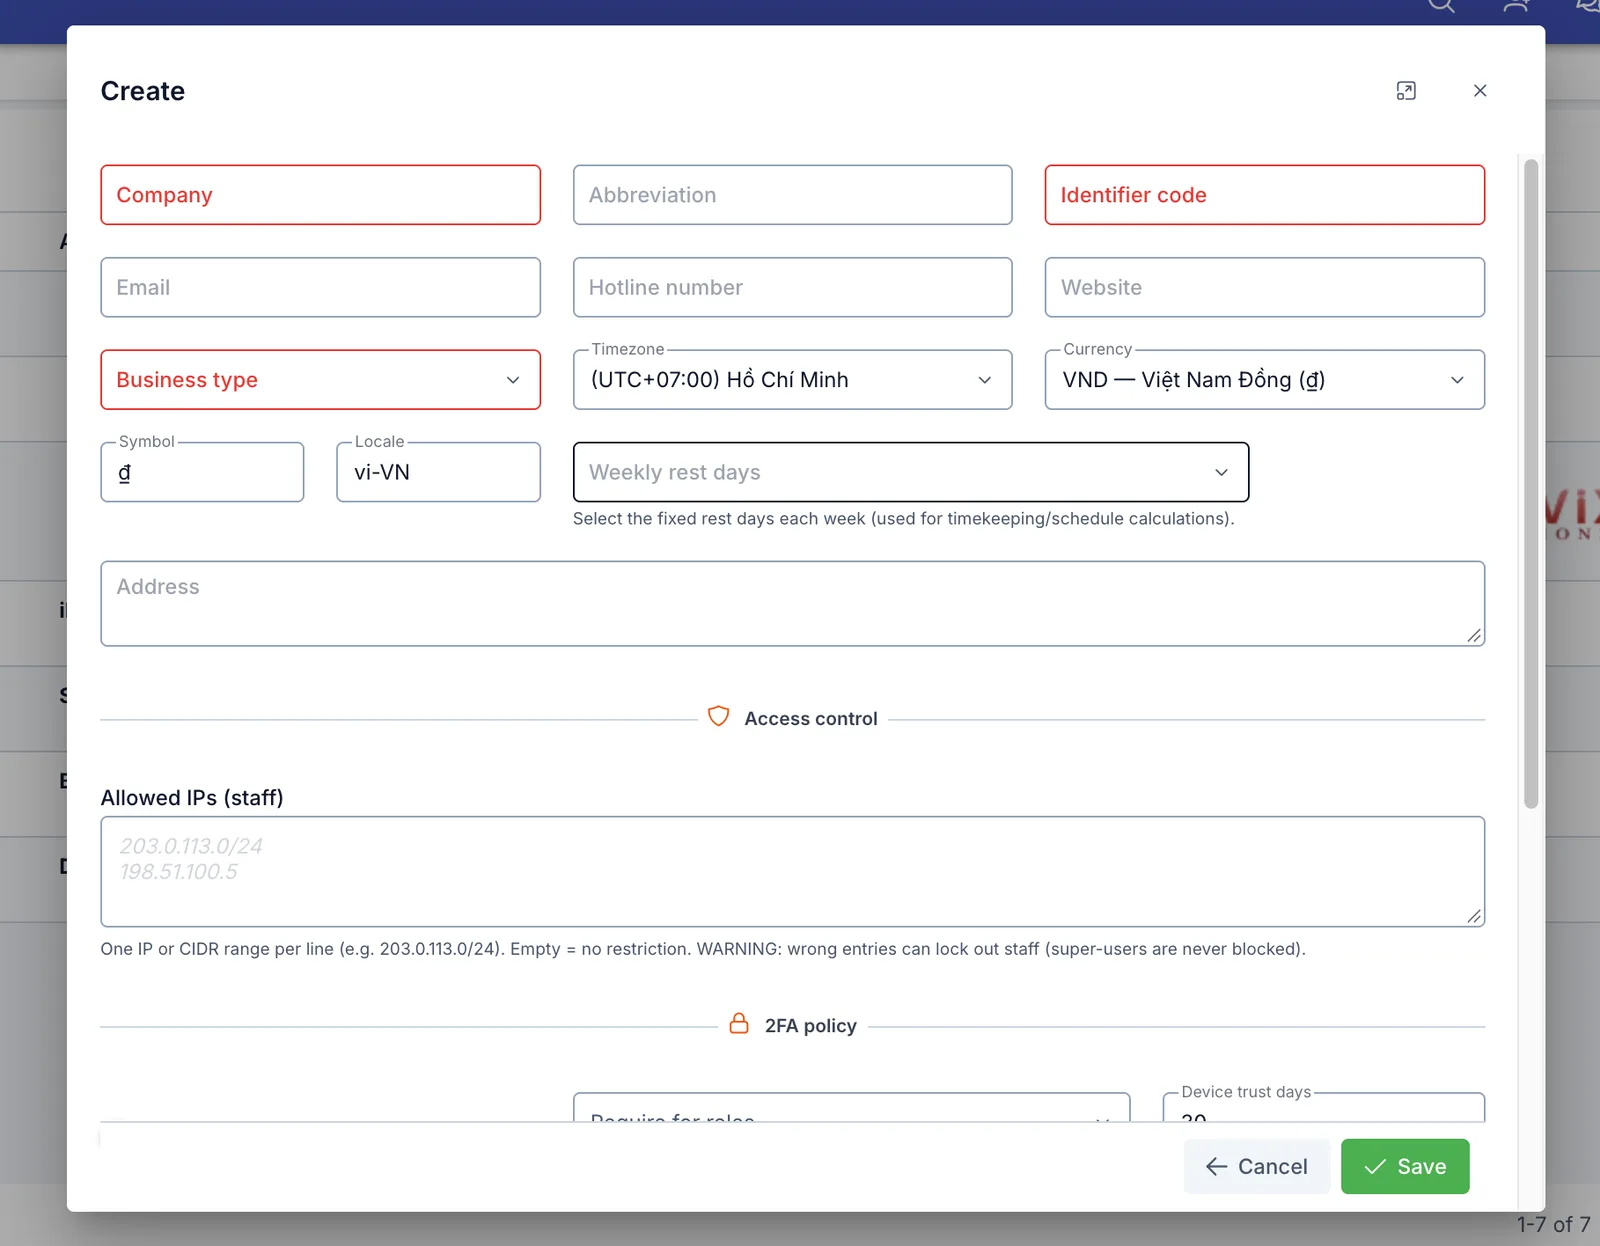This screenshot has height=1246, width=1600.
Task: Click the Cancel button
Action: (1256, 1166)
